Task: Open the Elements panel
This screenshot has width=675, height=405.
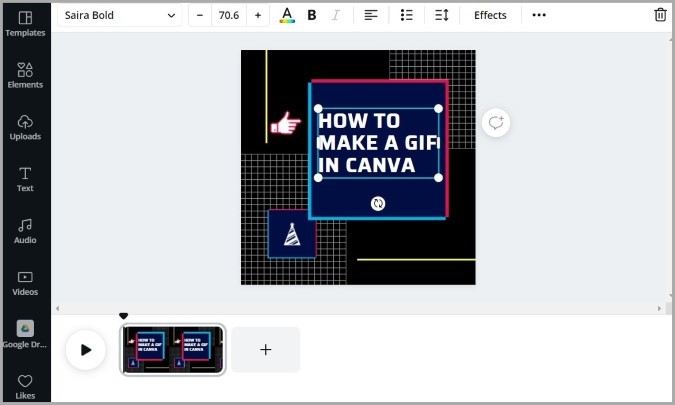Action: 25,75
